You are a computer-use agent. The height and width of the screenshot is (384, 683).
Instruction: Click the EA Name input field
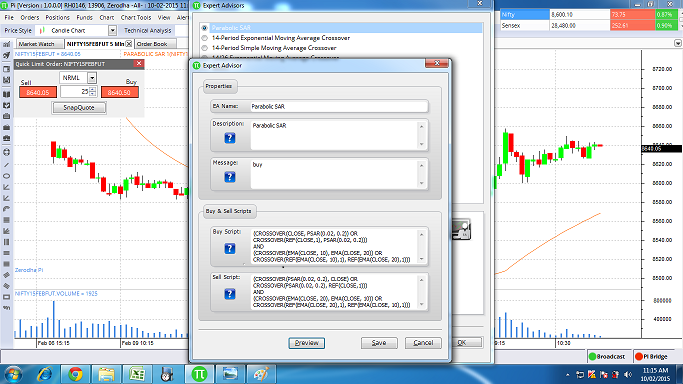click(338, 106)
